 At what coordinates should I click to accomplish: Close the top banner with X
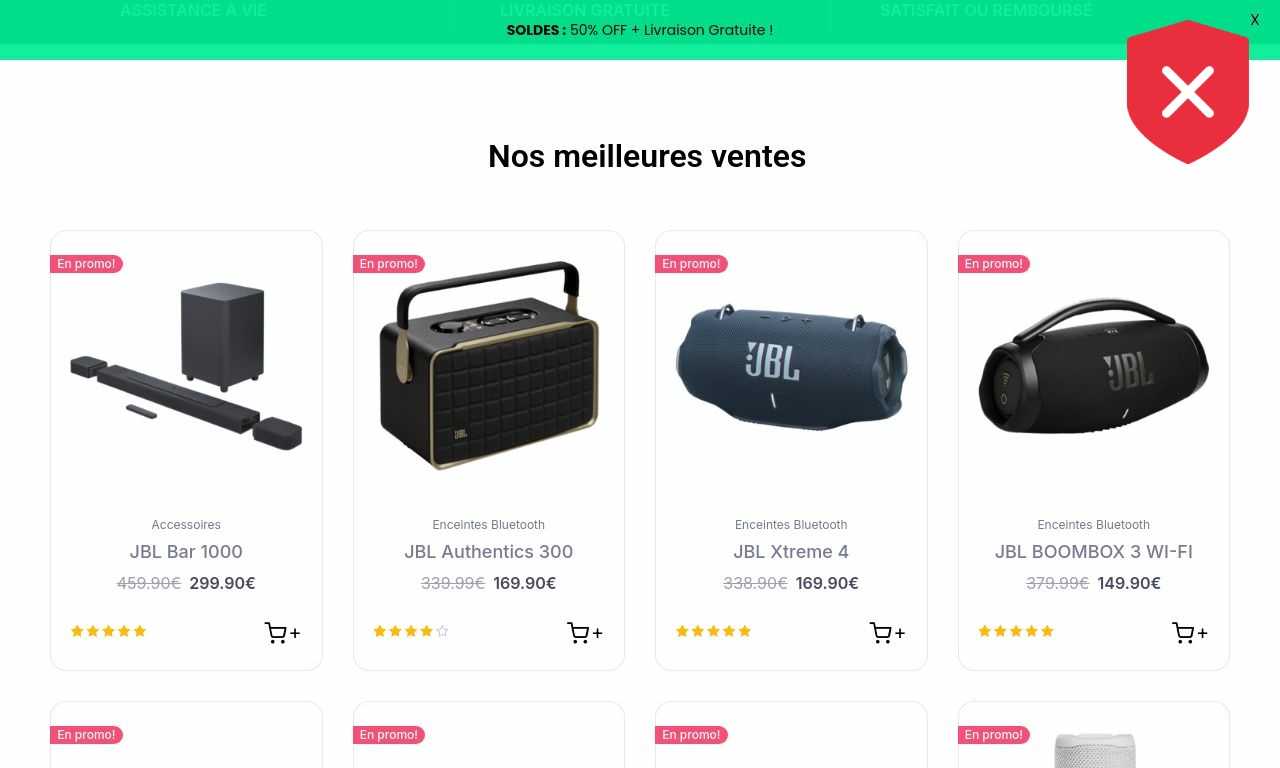1255,20
